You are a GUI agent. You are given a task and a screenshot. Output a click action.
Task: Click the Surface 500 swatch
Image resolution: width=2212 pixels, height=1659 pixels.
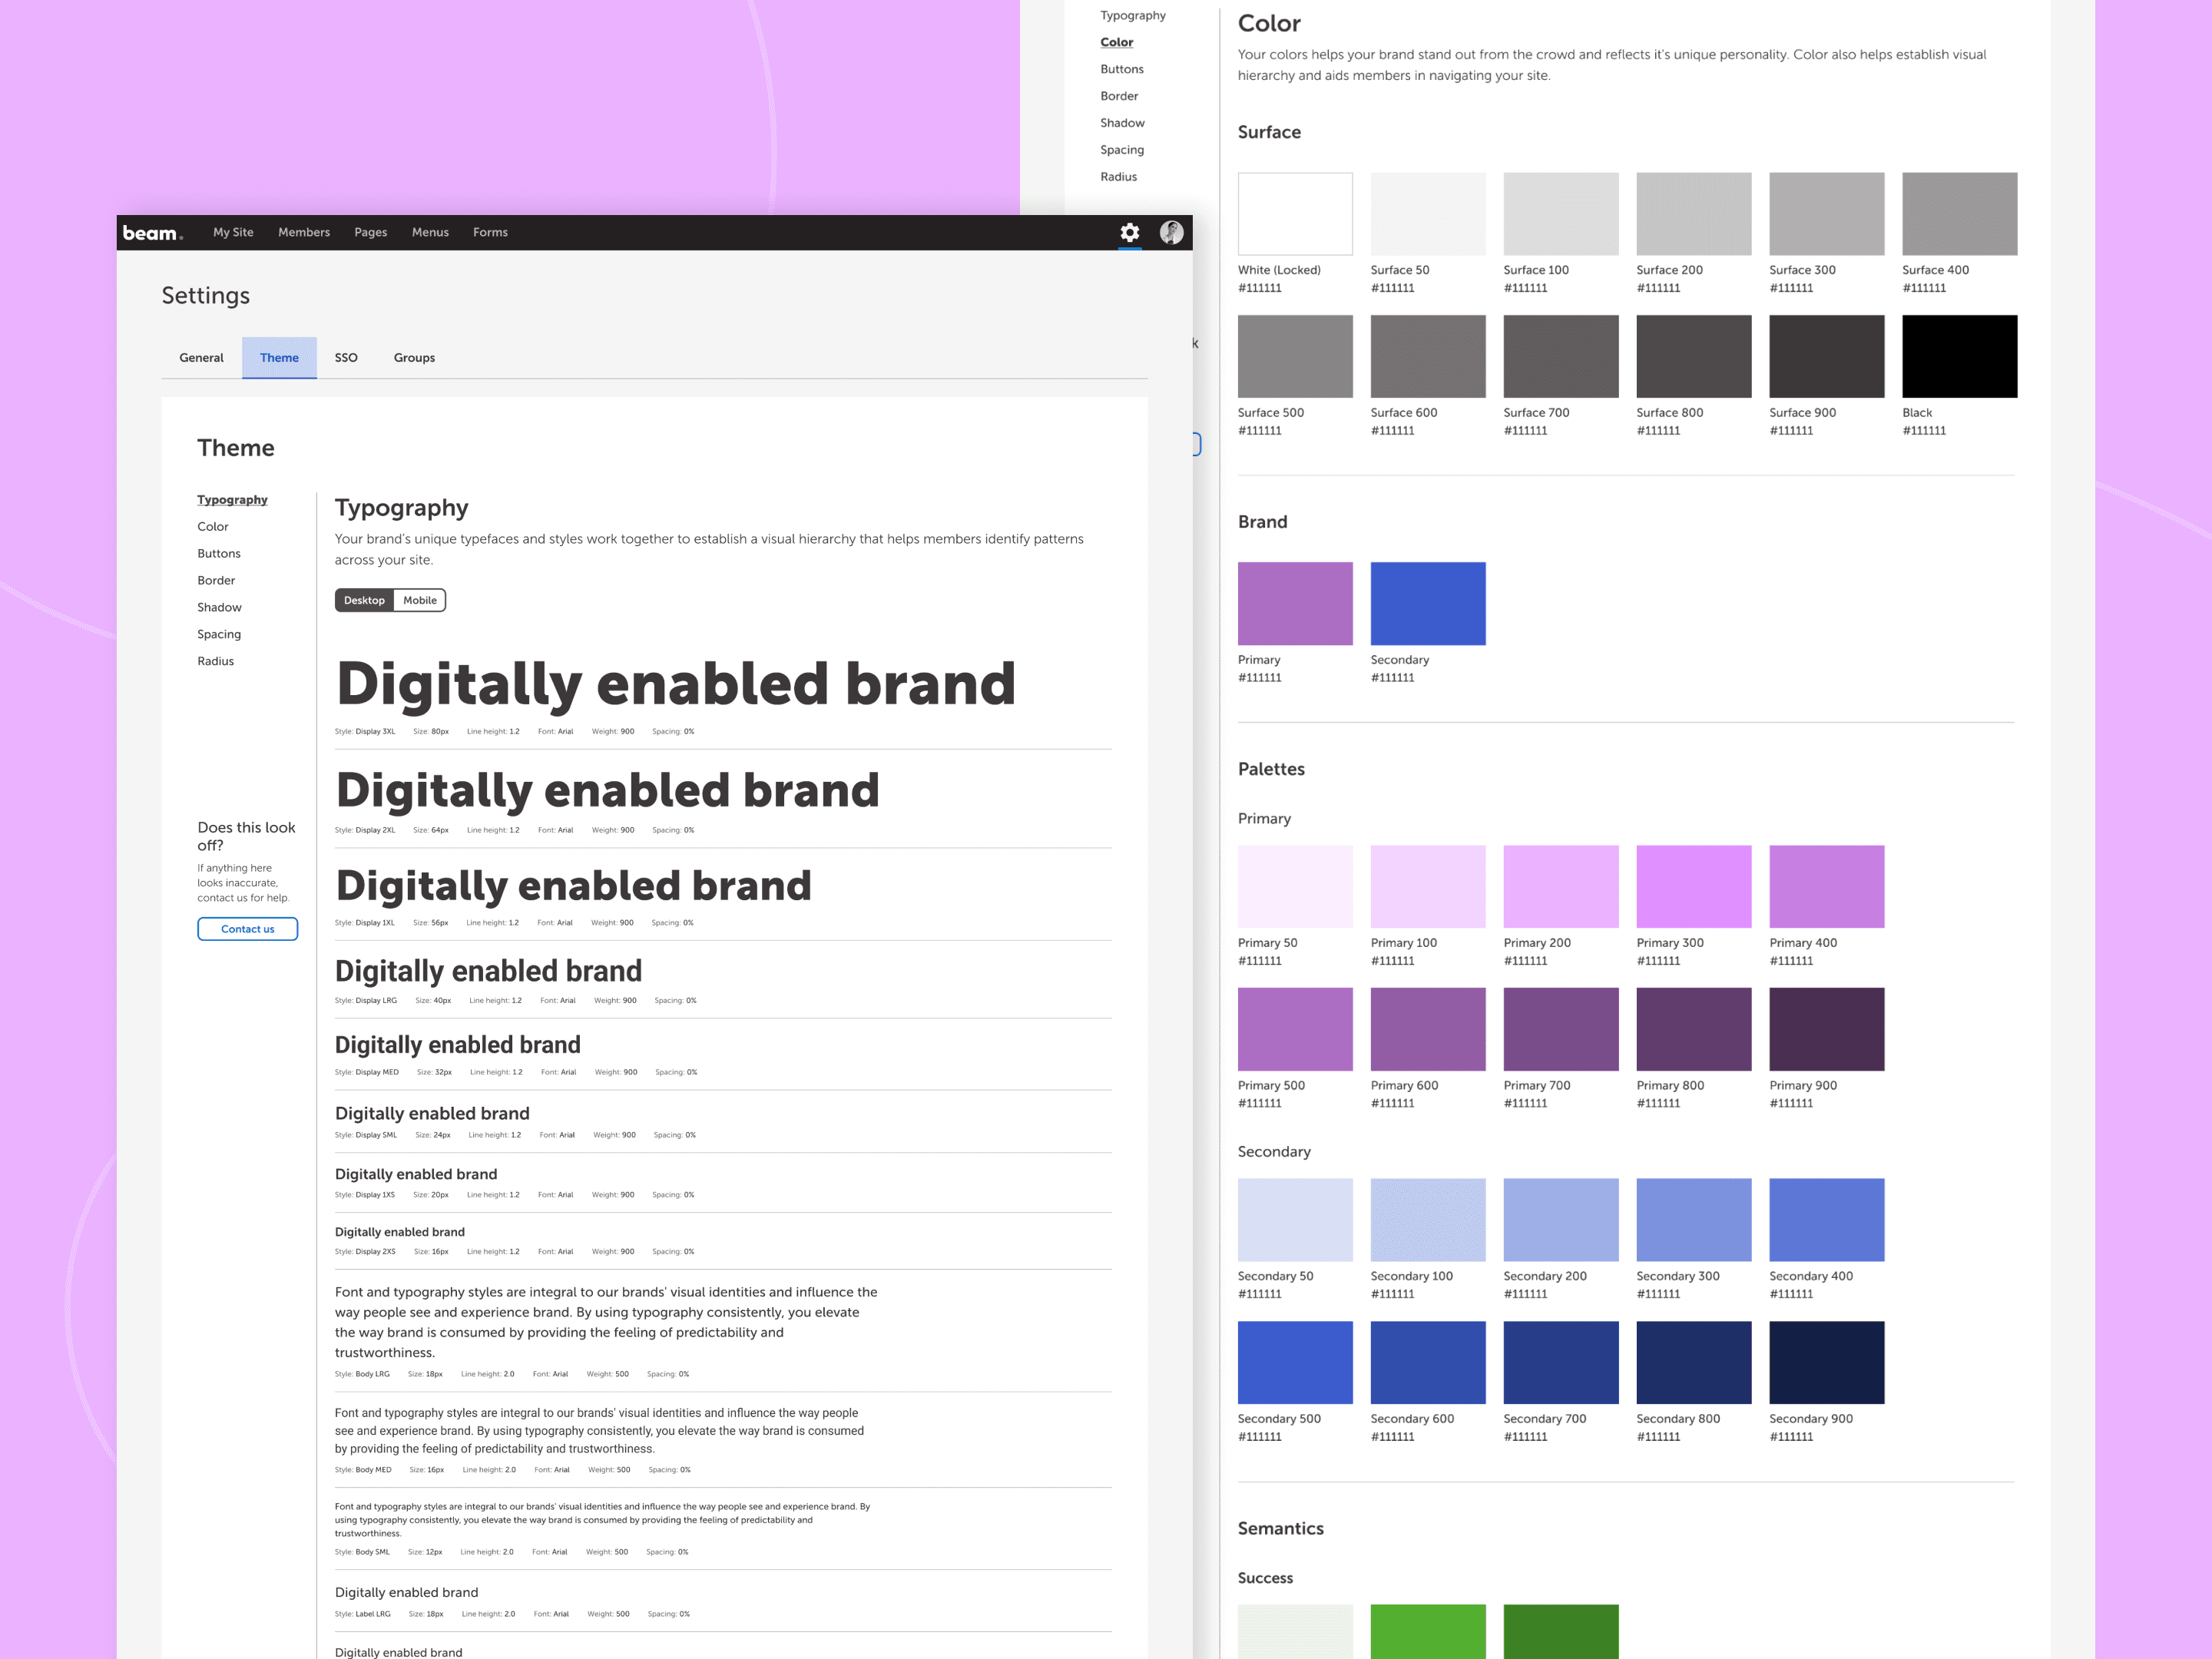1295,356
